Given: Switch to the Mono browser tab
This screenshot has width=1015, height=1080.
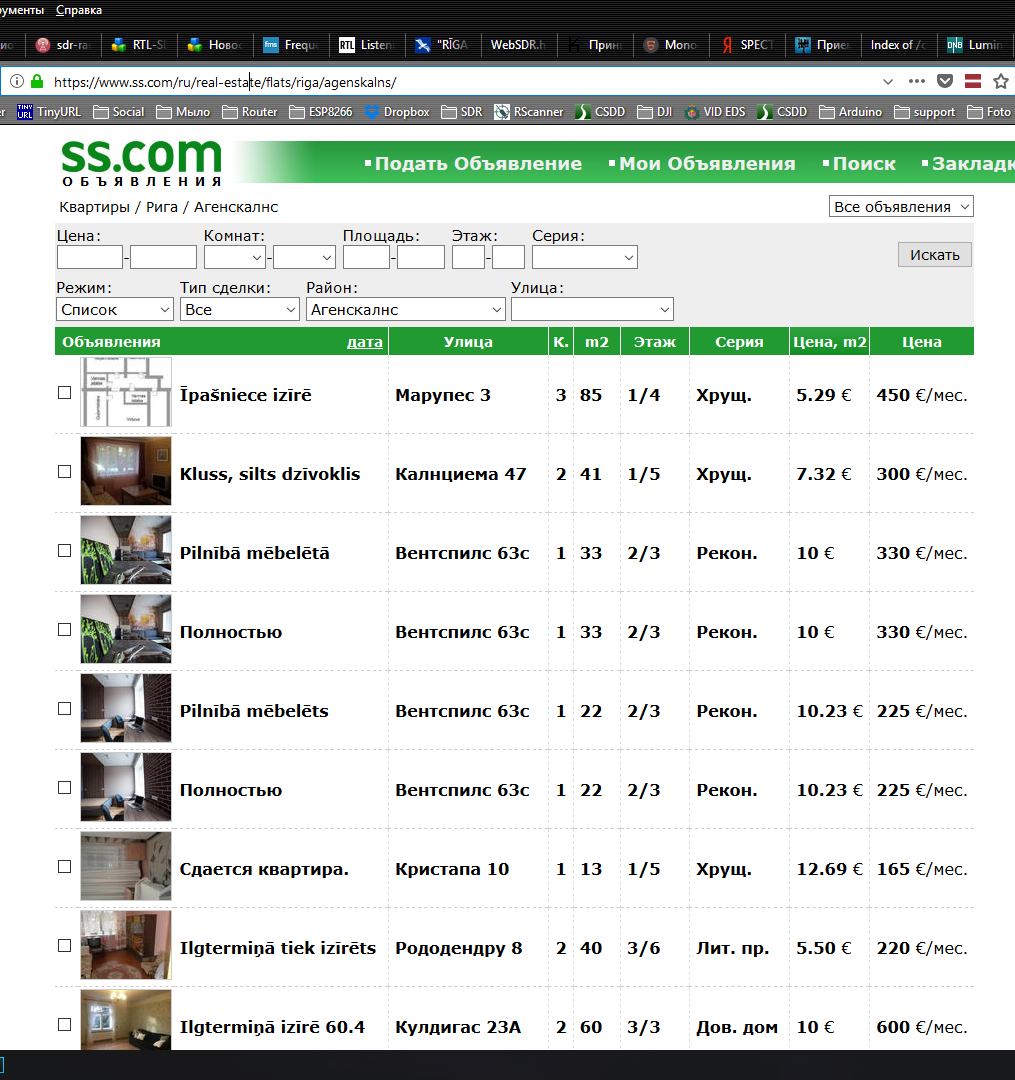Looking at the screenshot, I should pos(671,45).
